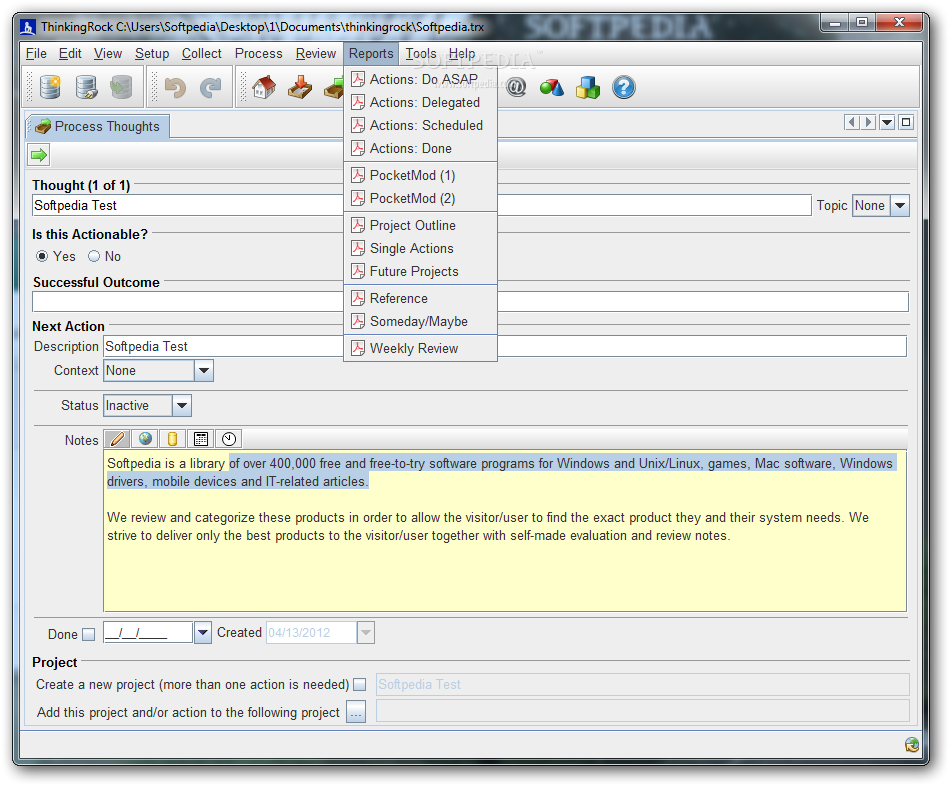Tick the Done checkbox
This screenshot has width=950, height=786.
click(x=89, y=634)
